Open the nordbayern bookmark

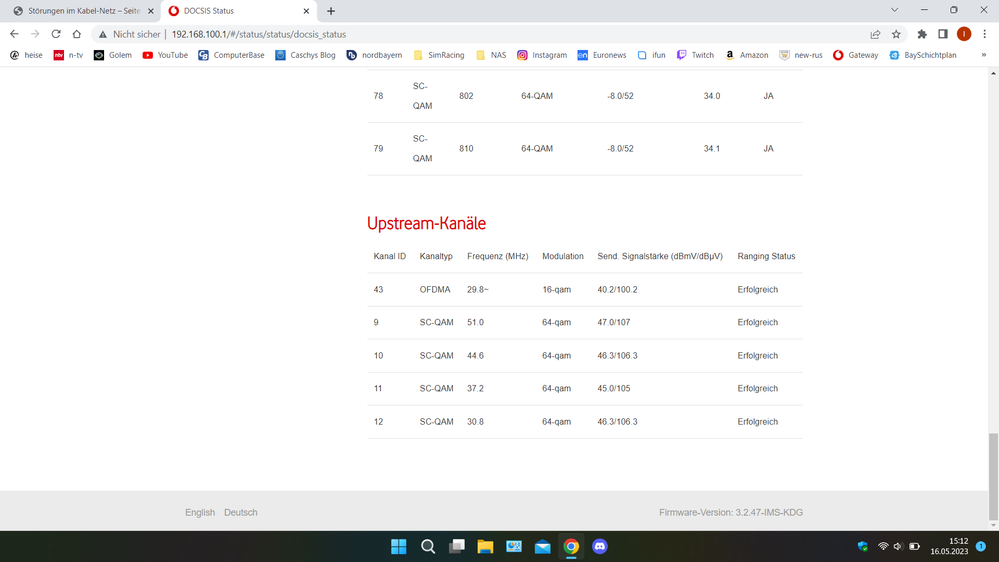click(375, 55)
